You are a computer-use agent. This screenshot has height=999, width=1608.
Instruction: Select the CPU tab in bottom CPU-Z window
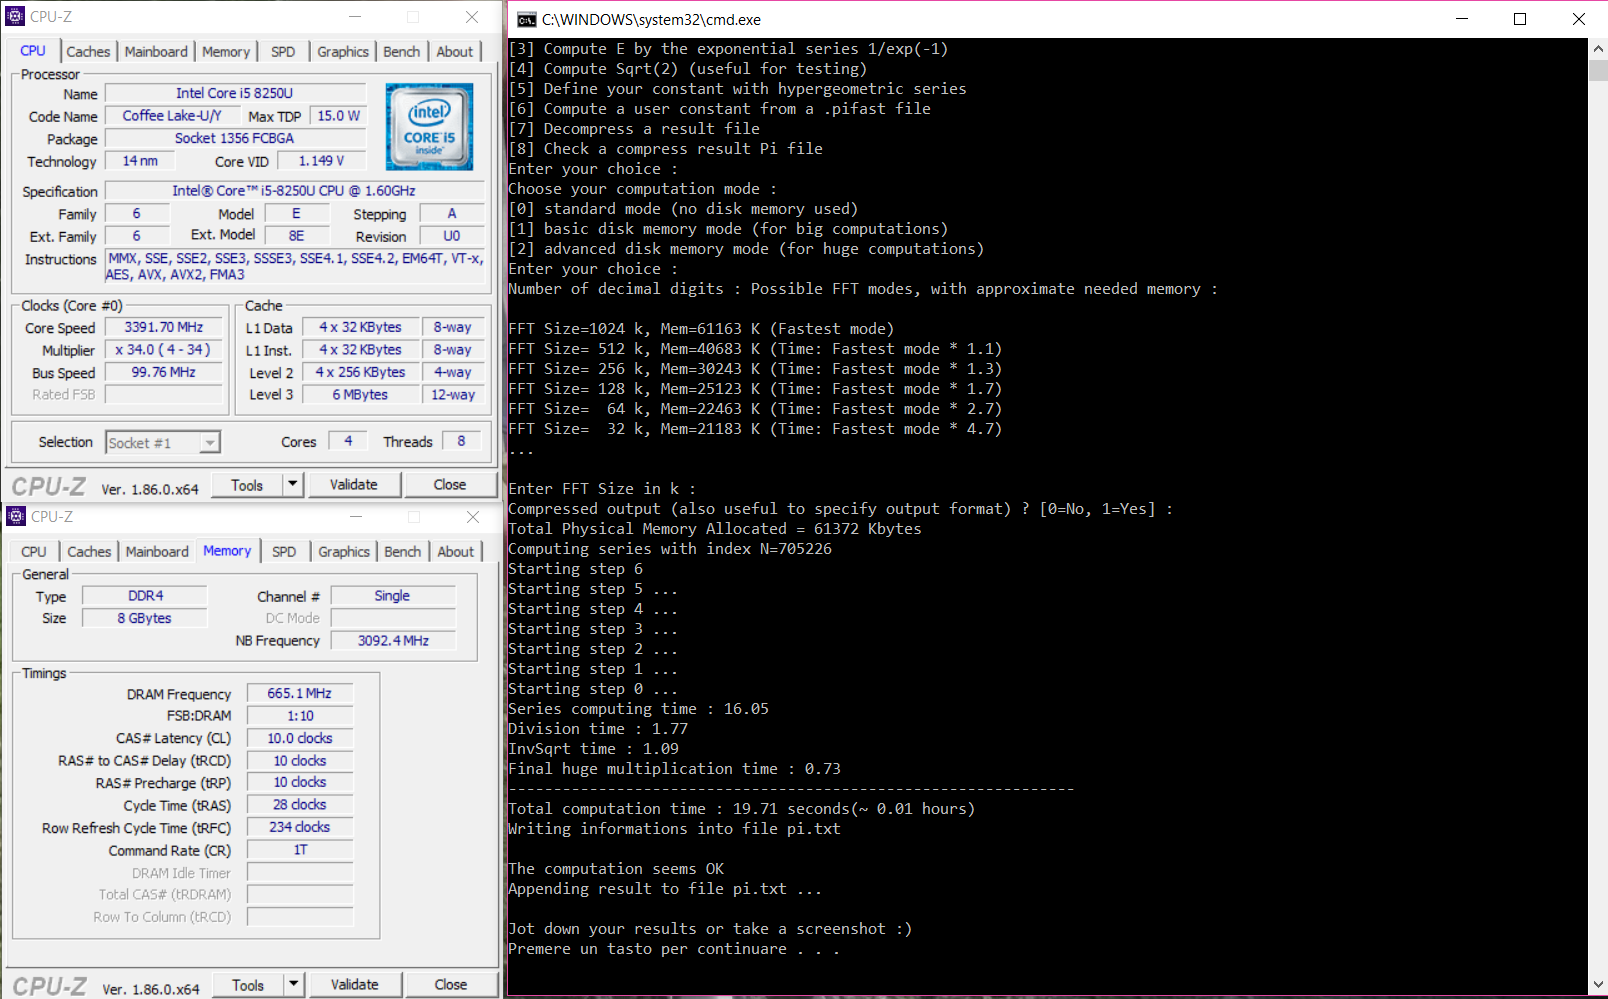tap(34, 552)
